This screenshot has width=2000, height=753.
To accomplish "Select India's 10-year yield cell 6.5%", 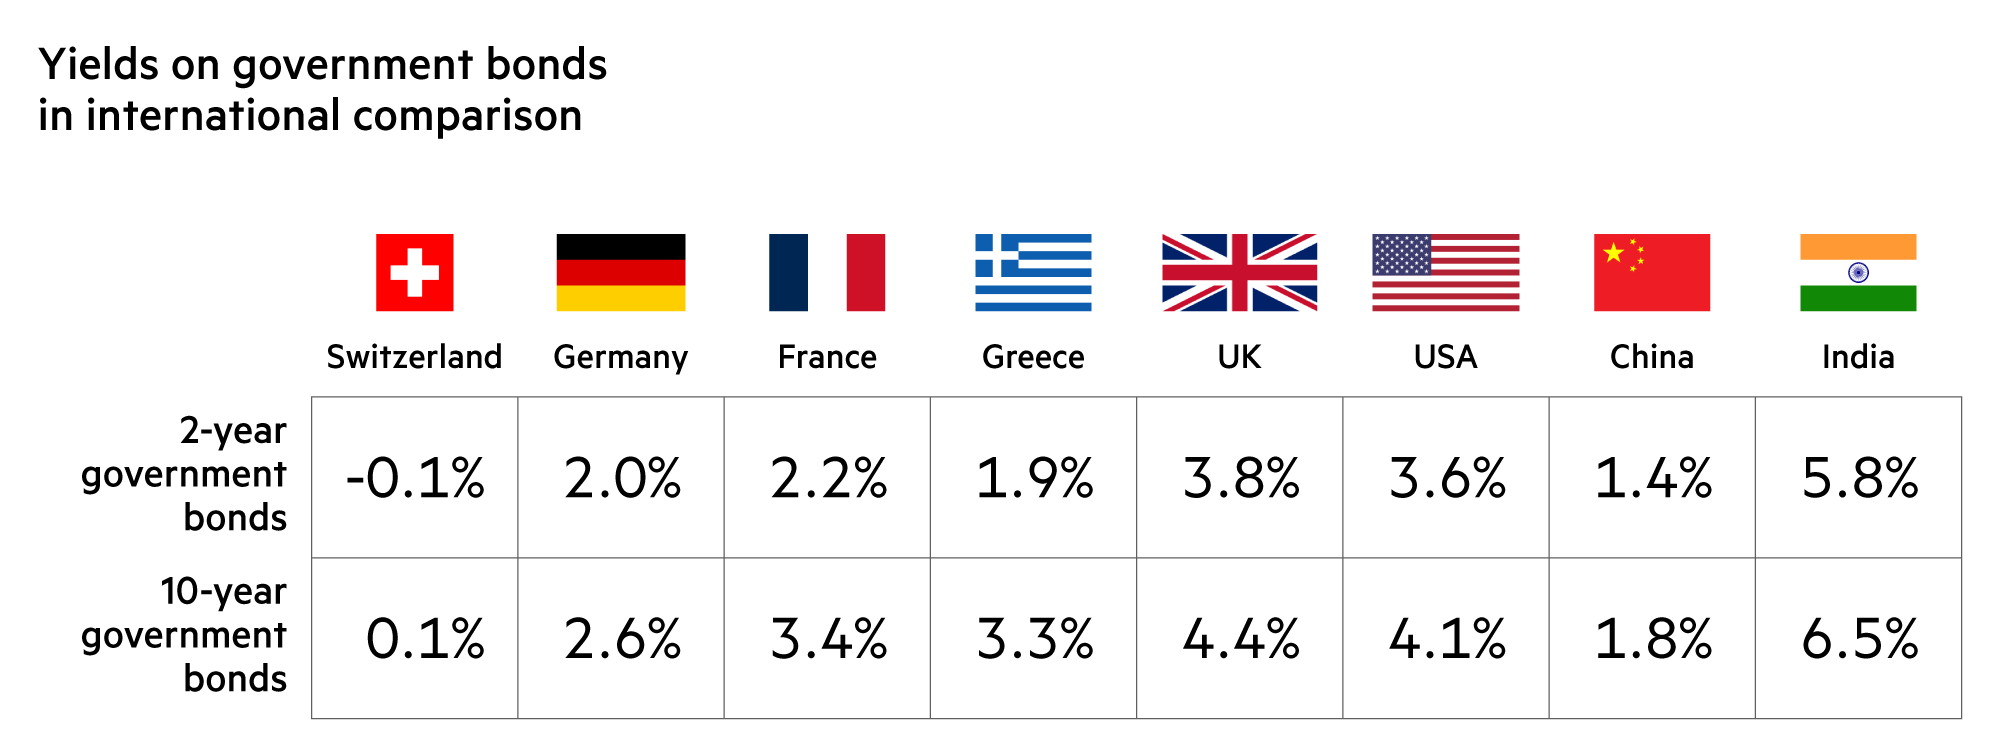I will (1859, 639).
